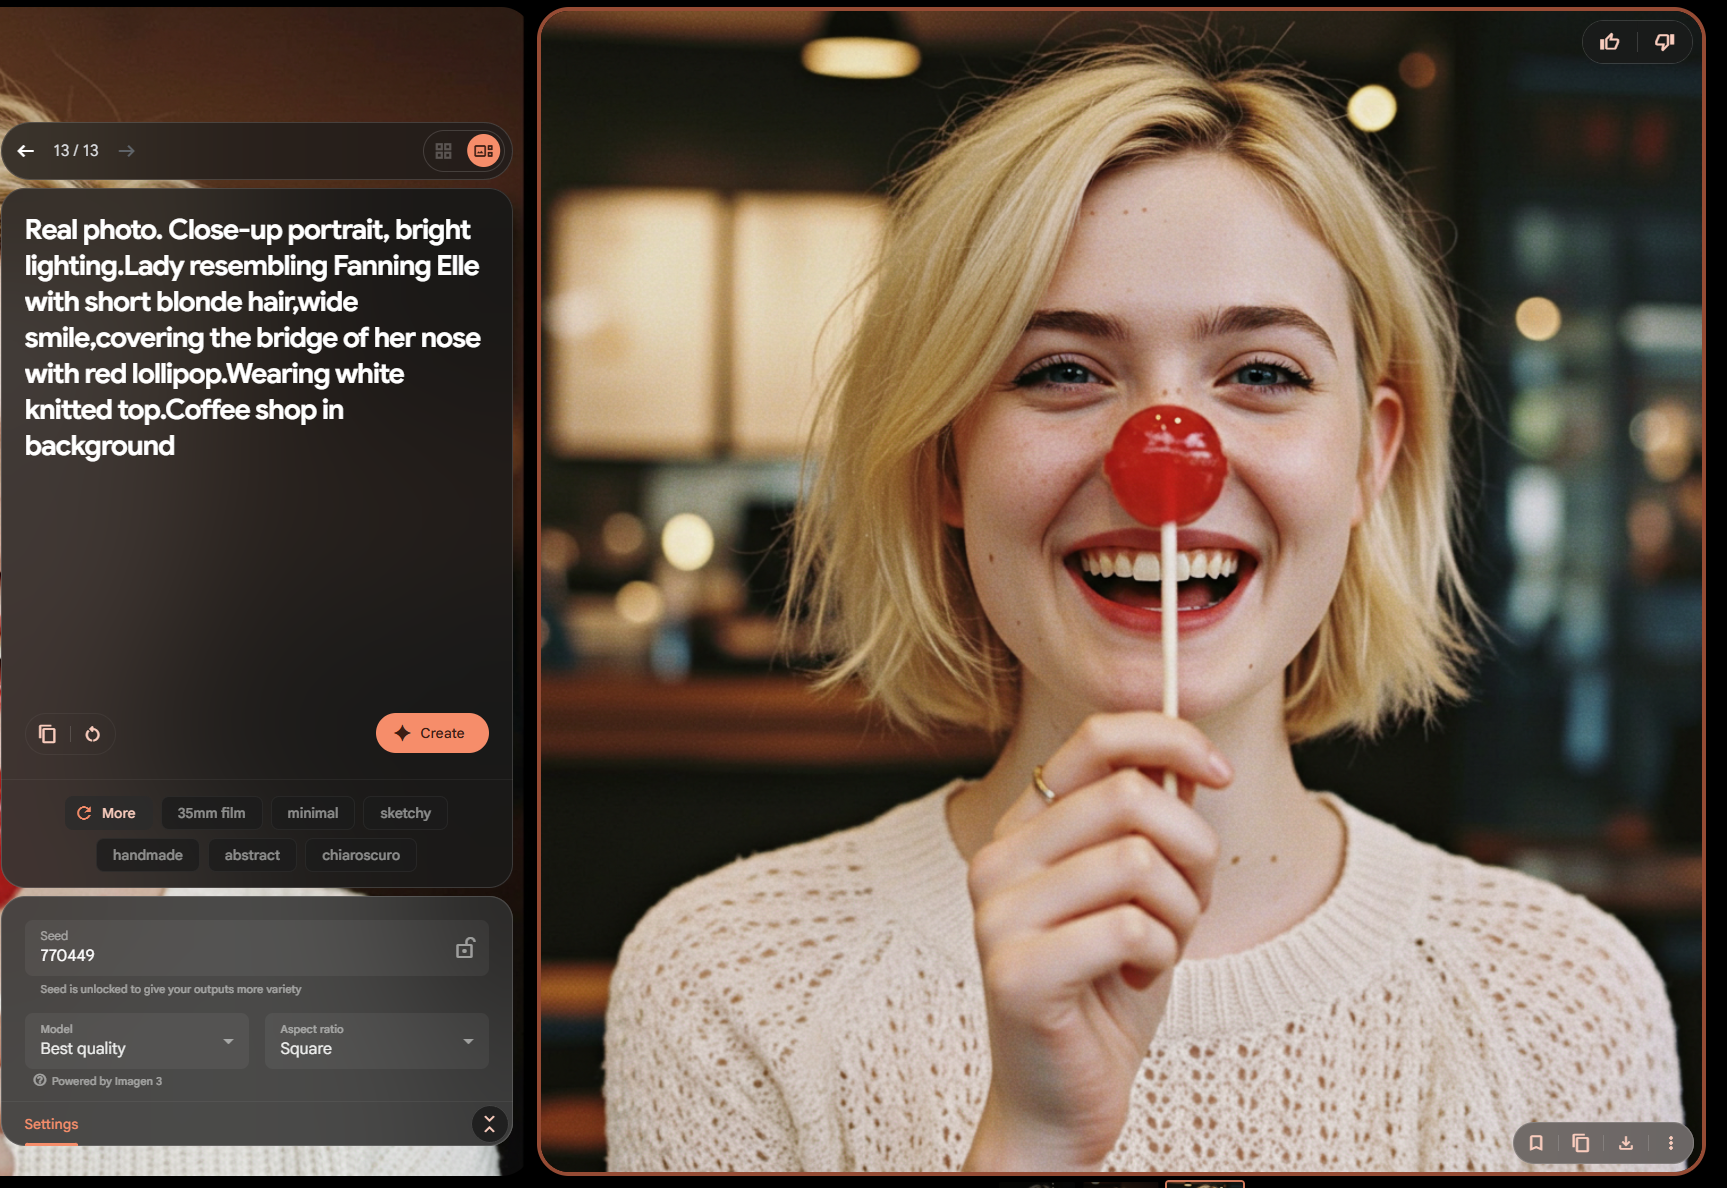This screenshot has width=1727, height=1188.
Task: Go to the next image arrow
Action: [x=127, y=151]
